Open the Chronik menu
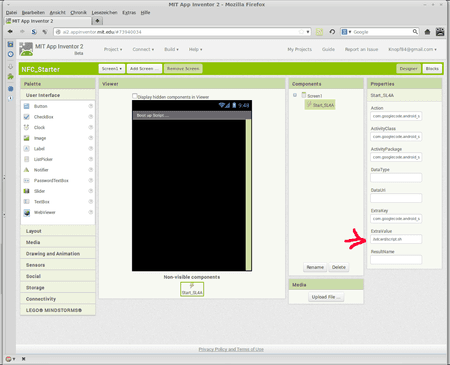This screenshot has height=365, width=450. [78, 12]
